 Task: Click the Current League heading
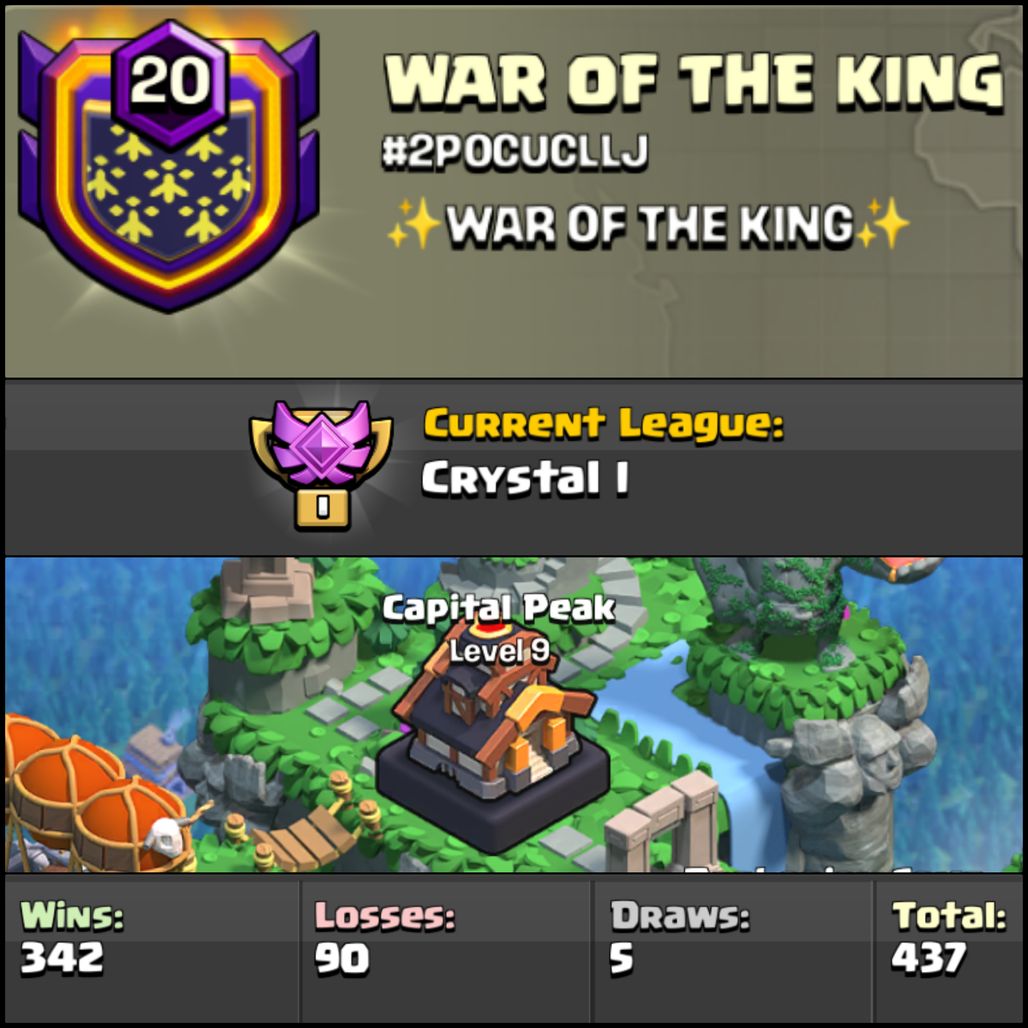click(x=603, y=423)
